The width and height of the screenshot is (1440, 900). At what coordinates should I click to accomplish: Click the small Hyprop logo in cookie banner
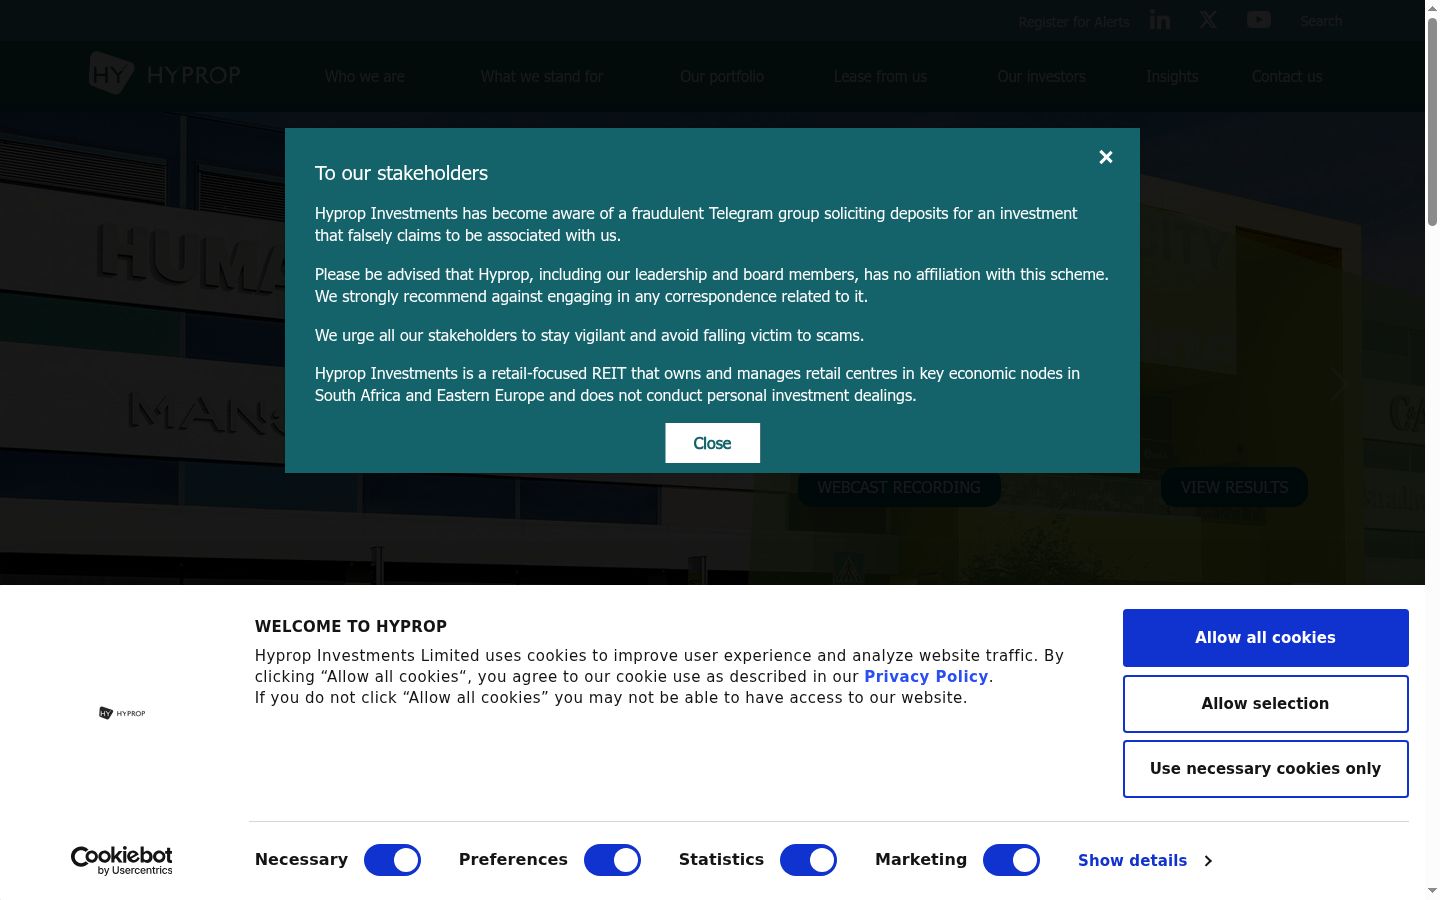click(122, 713)
